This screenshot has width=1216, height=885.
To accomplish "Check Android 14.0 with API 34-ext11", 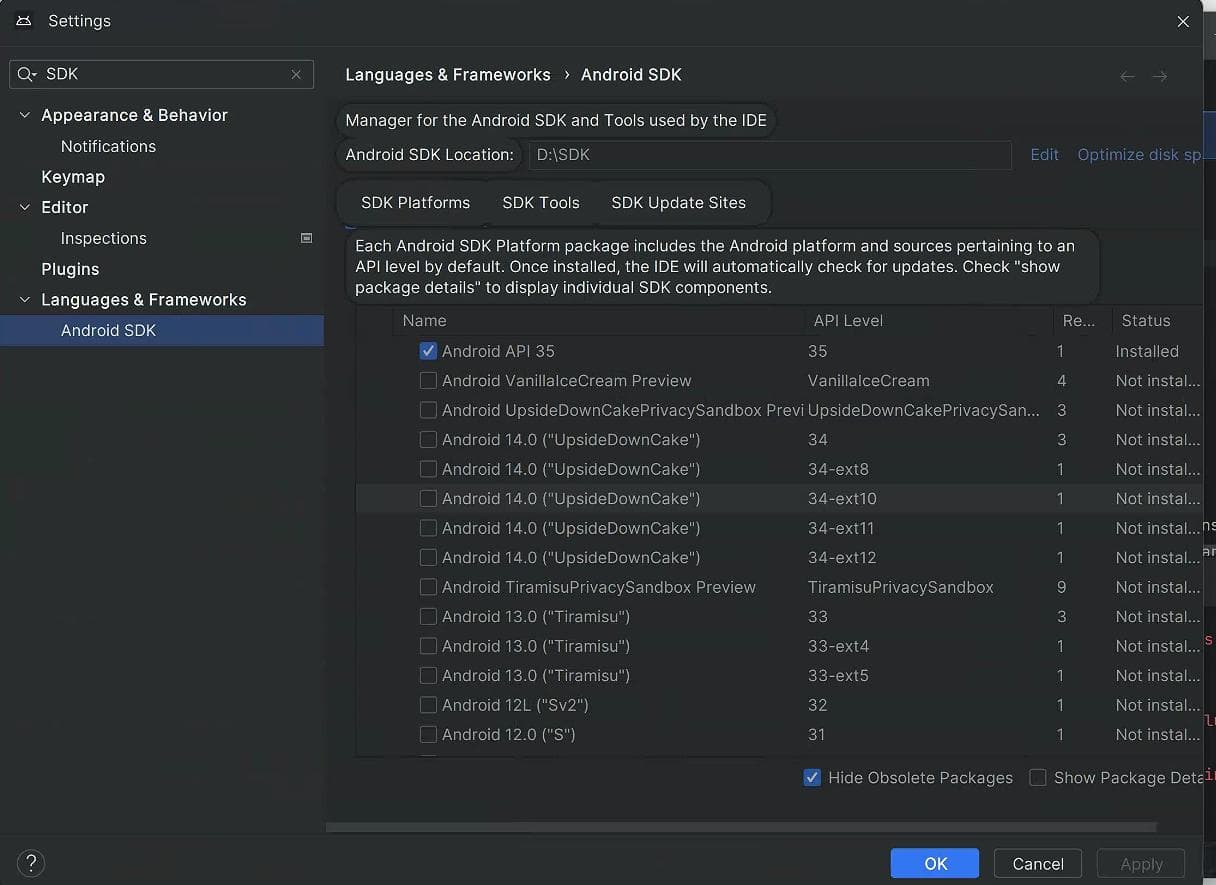I will (x=428, y=528).
